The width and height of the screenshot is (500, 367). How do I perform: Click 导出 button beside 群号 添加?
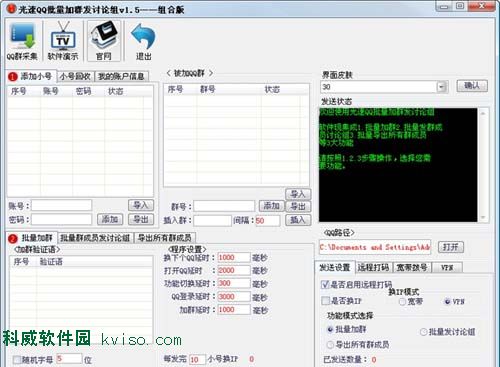(x=298, y=206)
